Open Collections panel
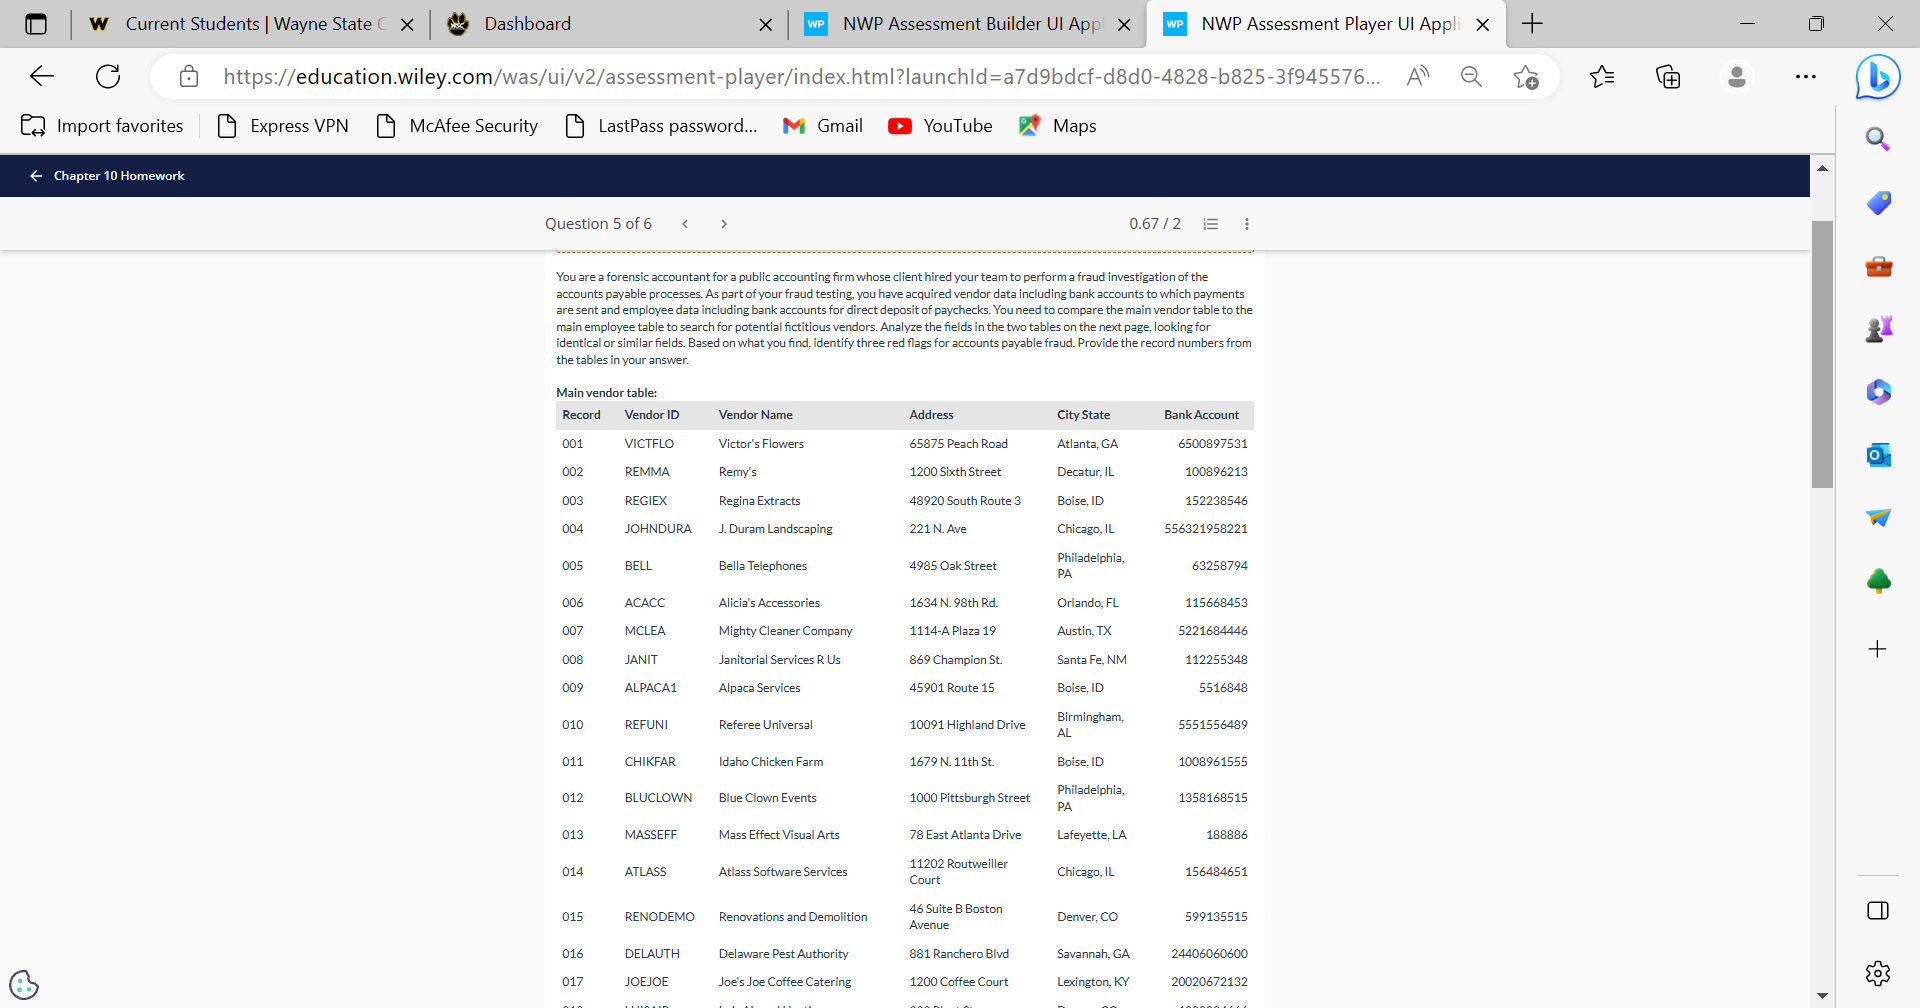Viewport: 1920px width, 1008px height. pyautogui.click(x=1668, y=76)
